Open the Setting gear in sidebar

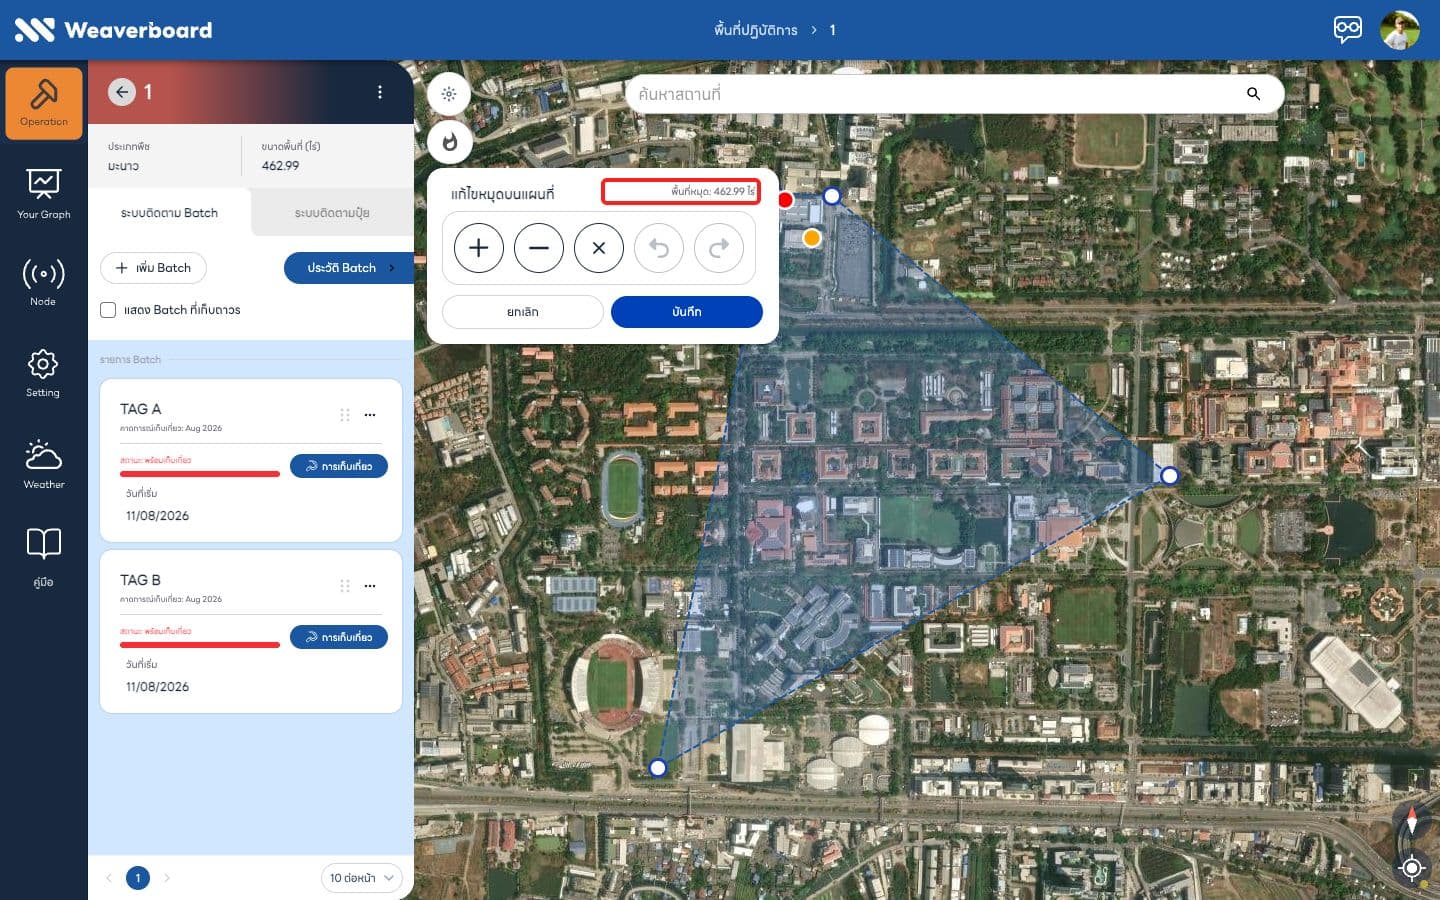(x=44, y=373)
